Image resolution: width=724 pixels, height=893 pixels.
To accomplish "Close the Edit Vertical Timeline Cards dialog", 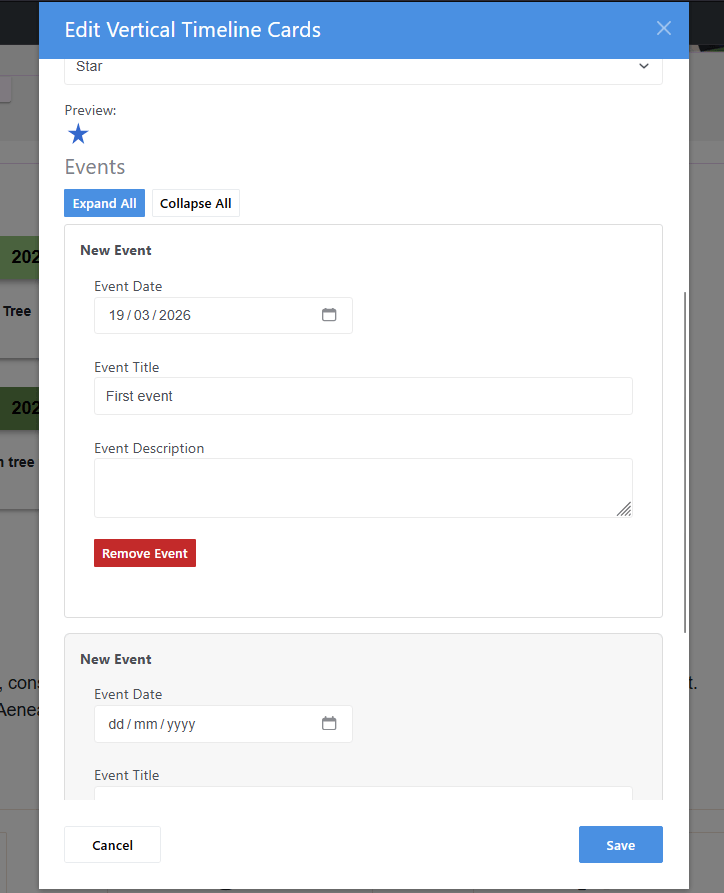I will point(664,29).
